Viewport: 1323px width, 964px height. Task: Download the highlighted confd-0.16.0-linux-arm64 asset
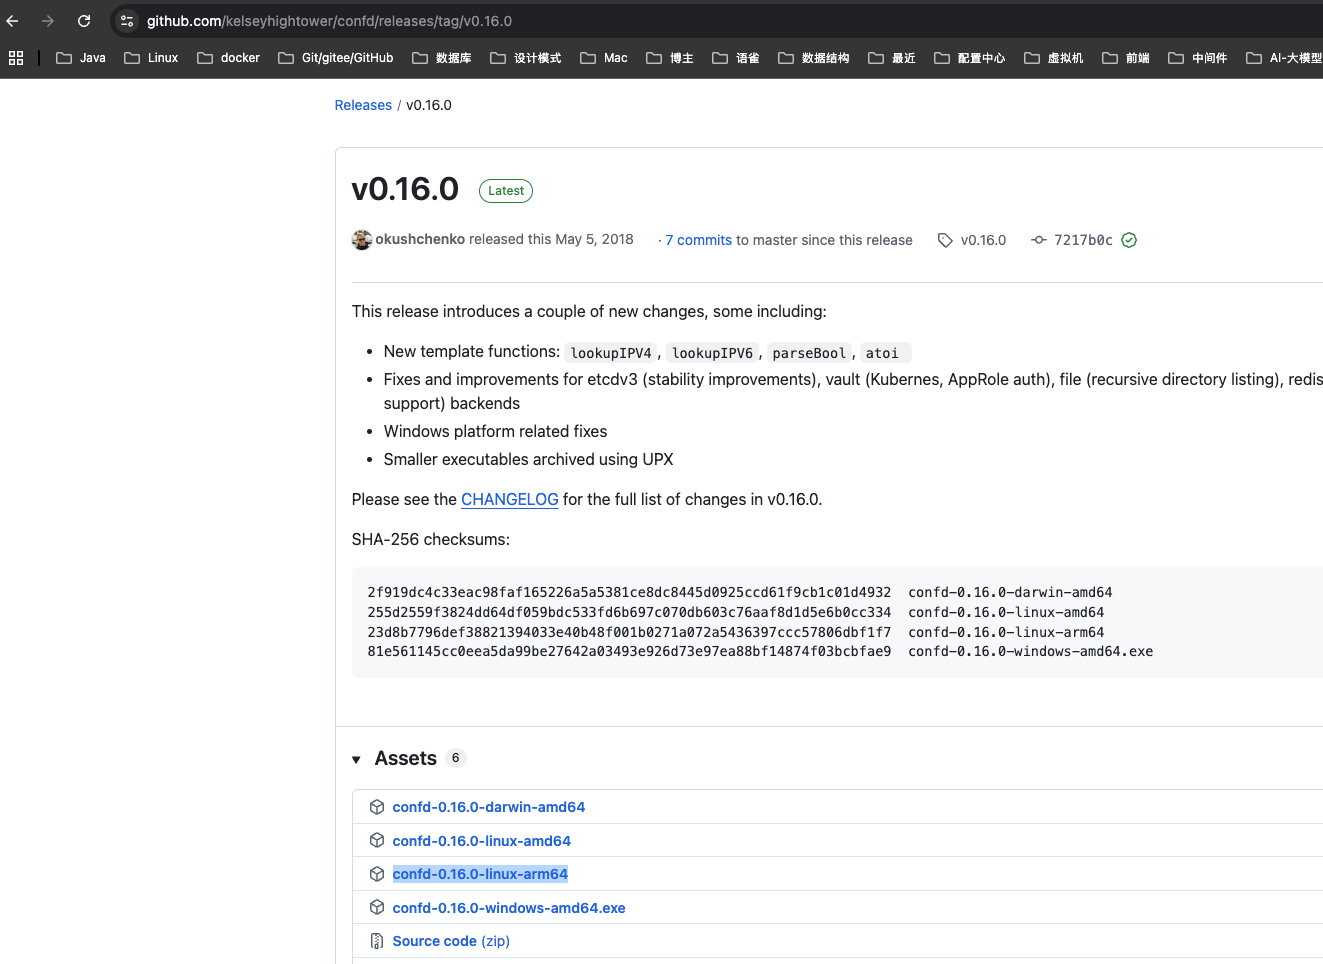[480, 874]
